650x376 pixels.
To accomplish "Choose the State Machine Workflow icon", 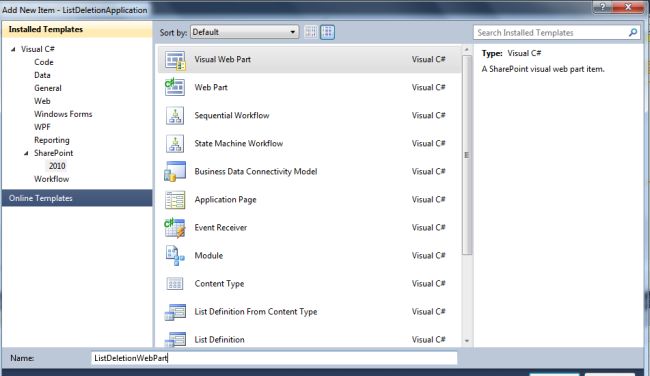I will pos(175,143).
